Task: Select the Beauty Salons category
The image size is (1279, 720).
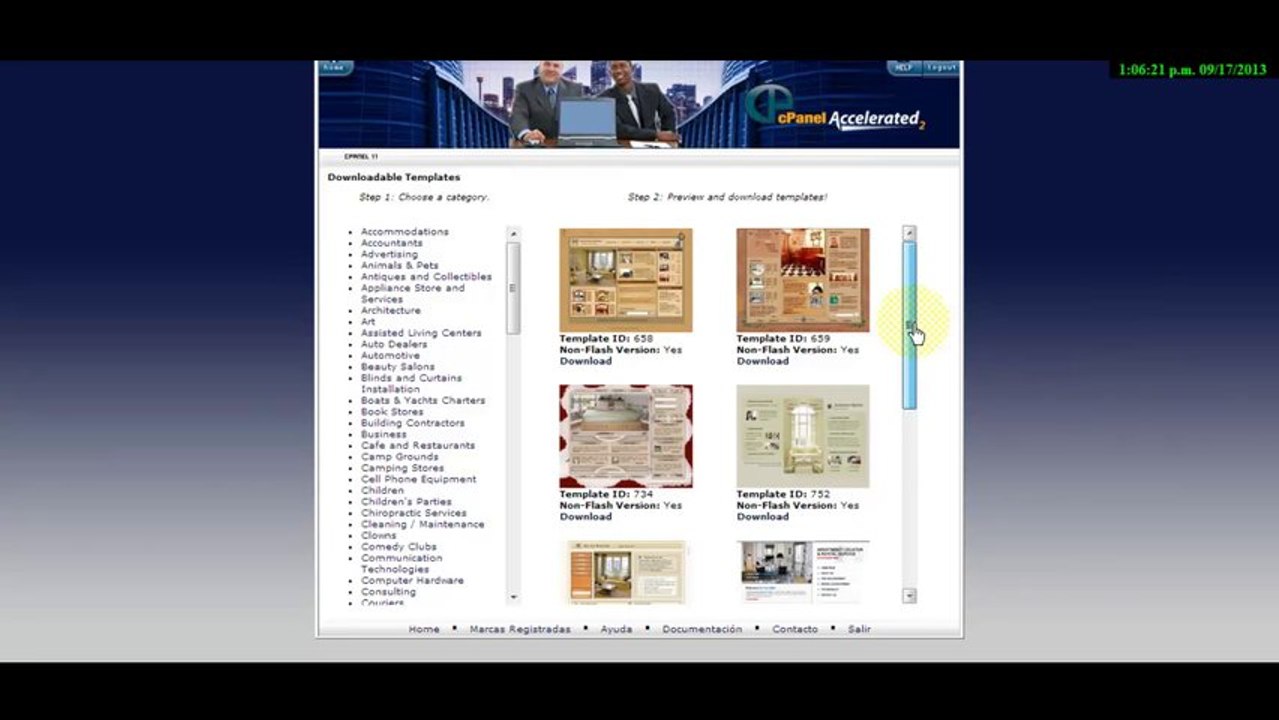Action: [x=398, y=367]
